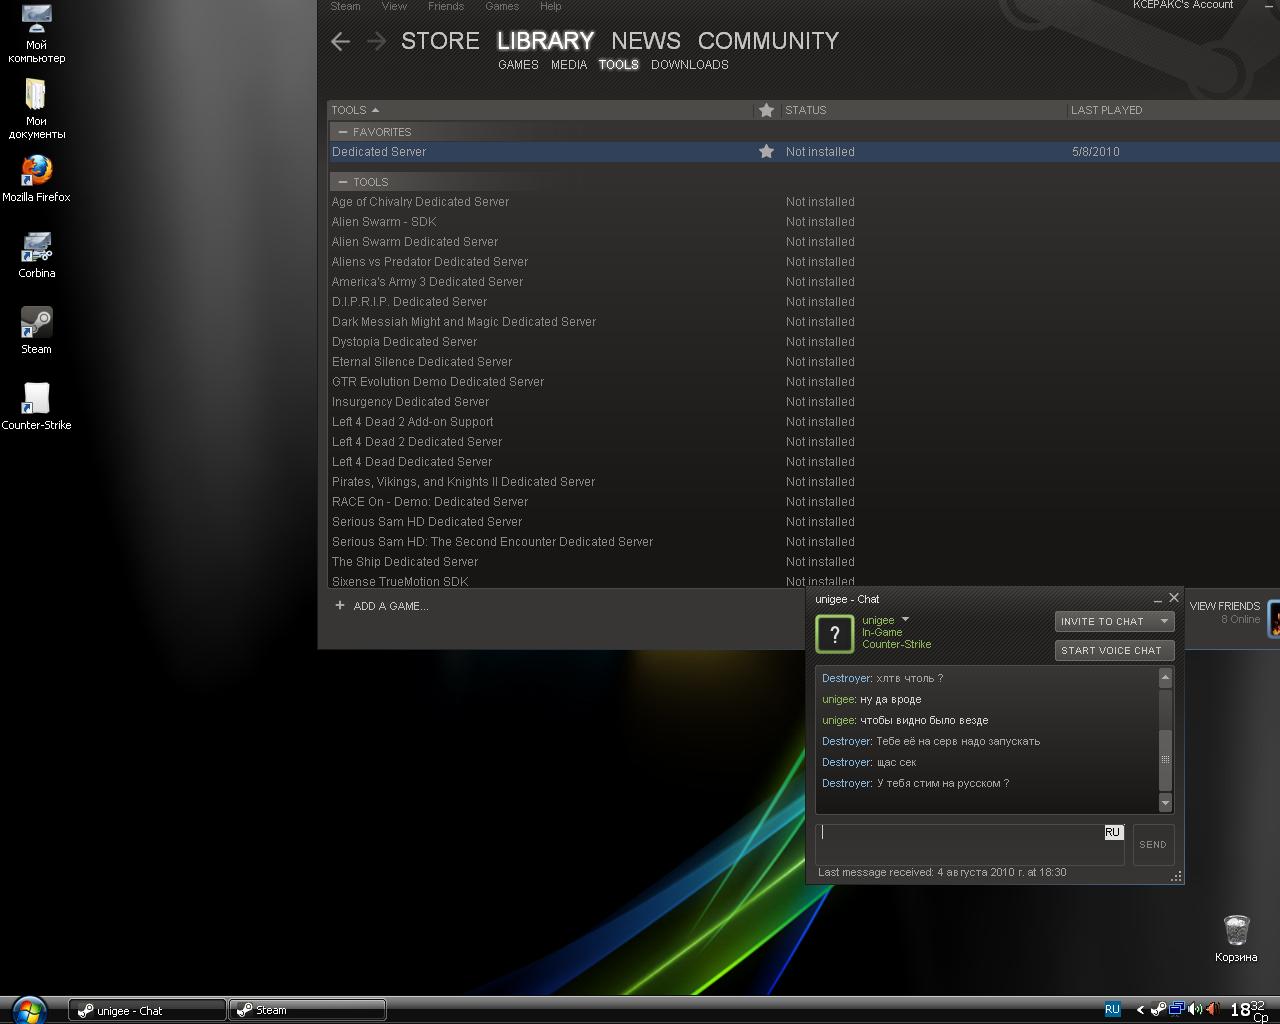The height and width of the screenshot is (1024, 1280).
Task: Switch to the Steam taskbar button
Action: (307, 1010)
